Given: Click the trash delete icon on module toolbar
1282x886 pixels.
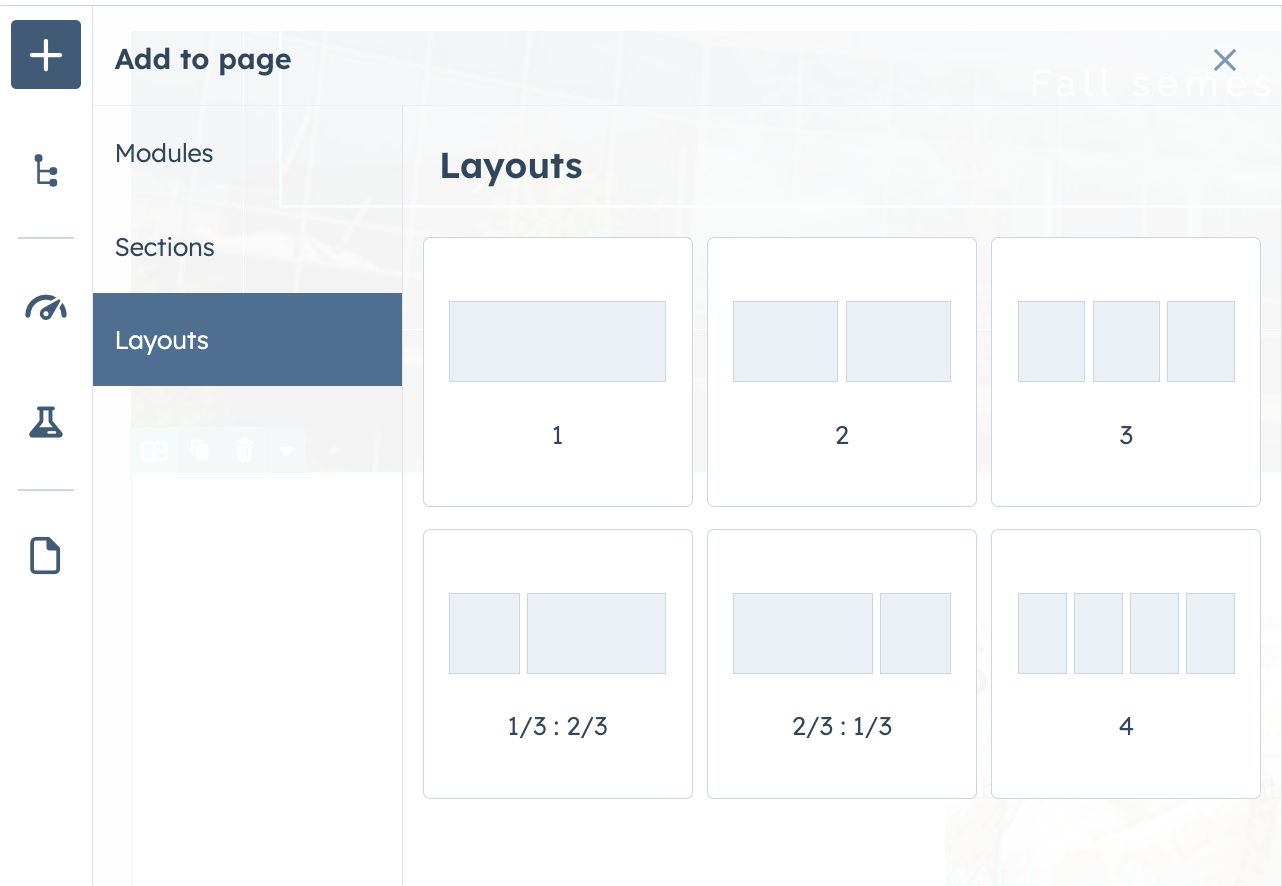Looking at the screenshot, I should click(x=245, y=450).
